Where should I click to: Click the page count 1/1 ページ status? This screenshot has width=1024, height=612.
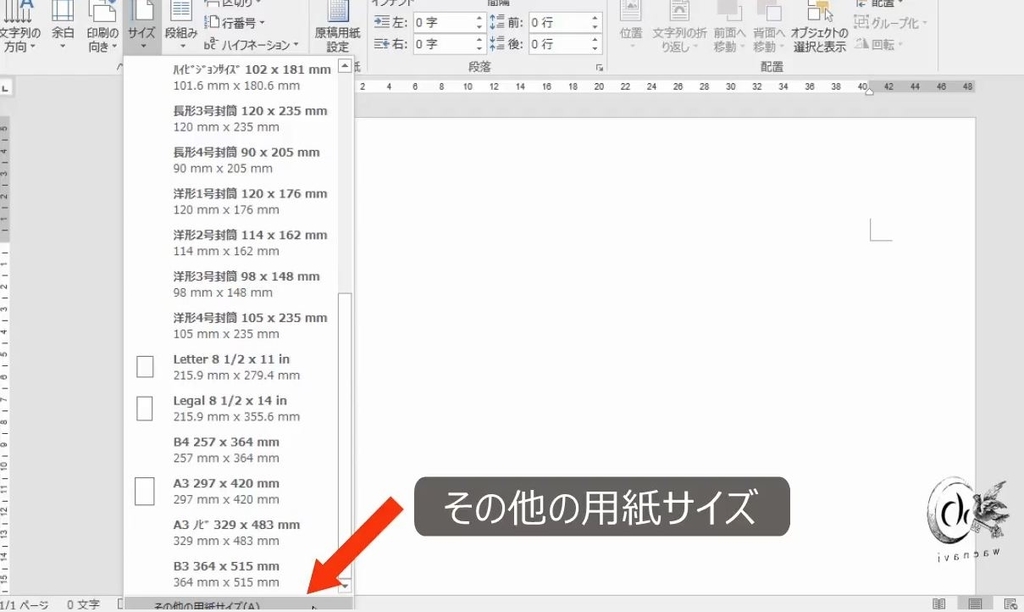coord(25,605)
